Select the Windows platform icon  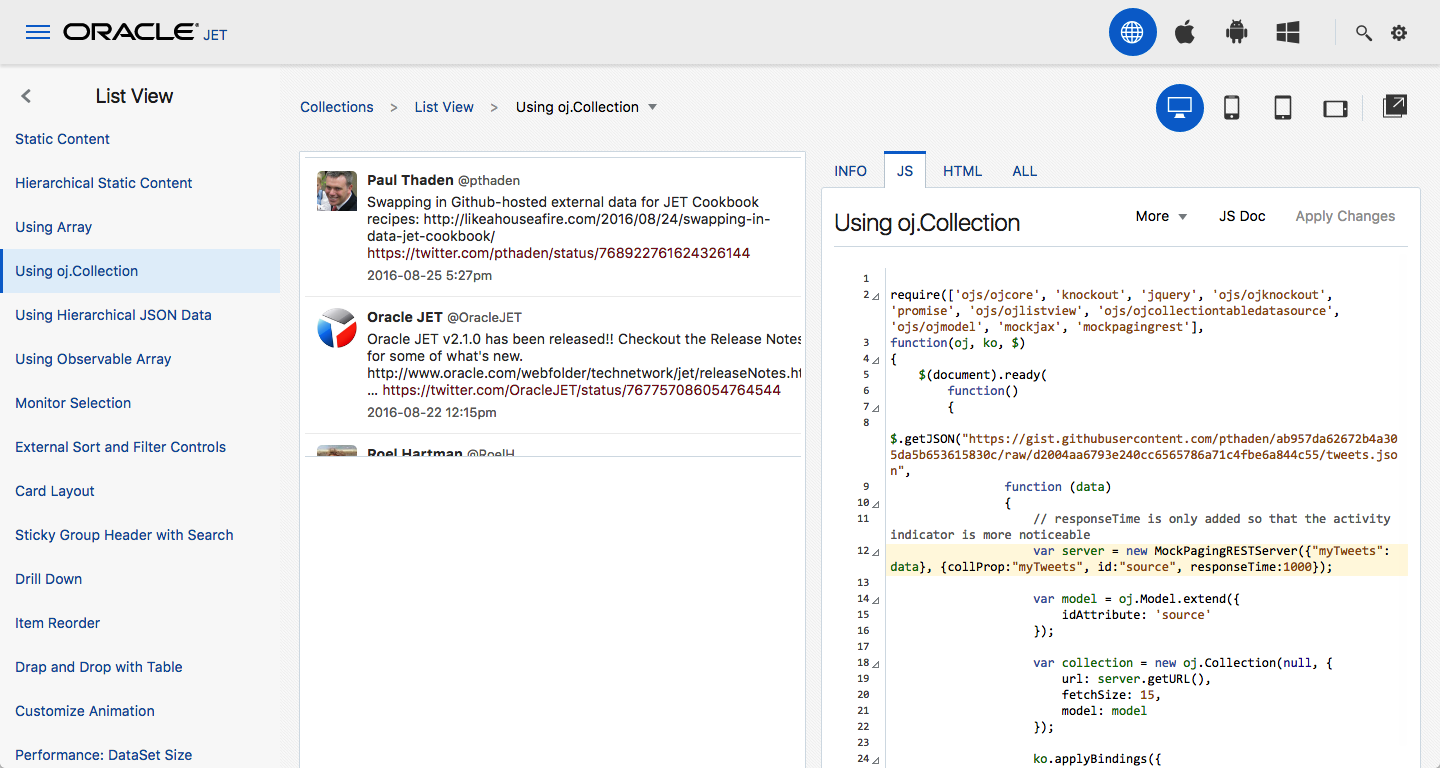[1288, 33]
